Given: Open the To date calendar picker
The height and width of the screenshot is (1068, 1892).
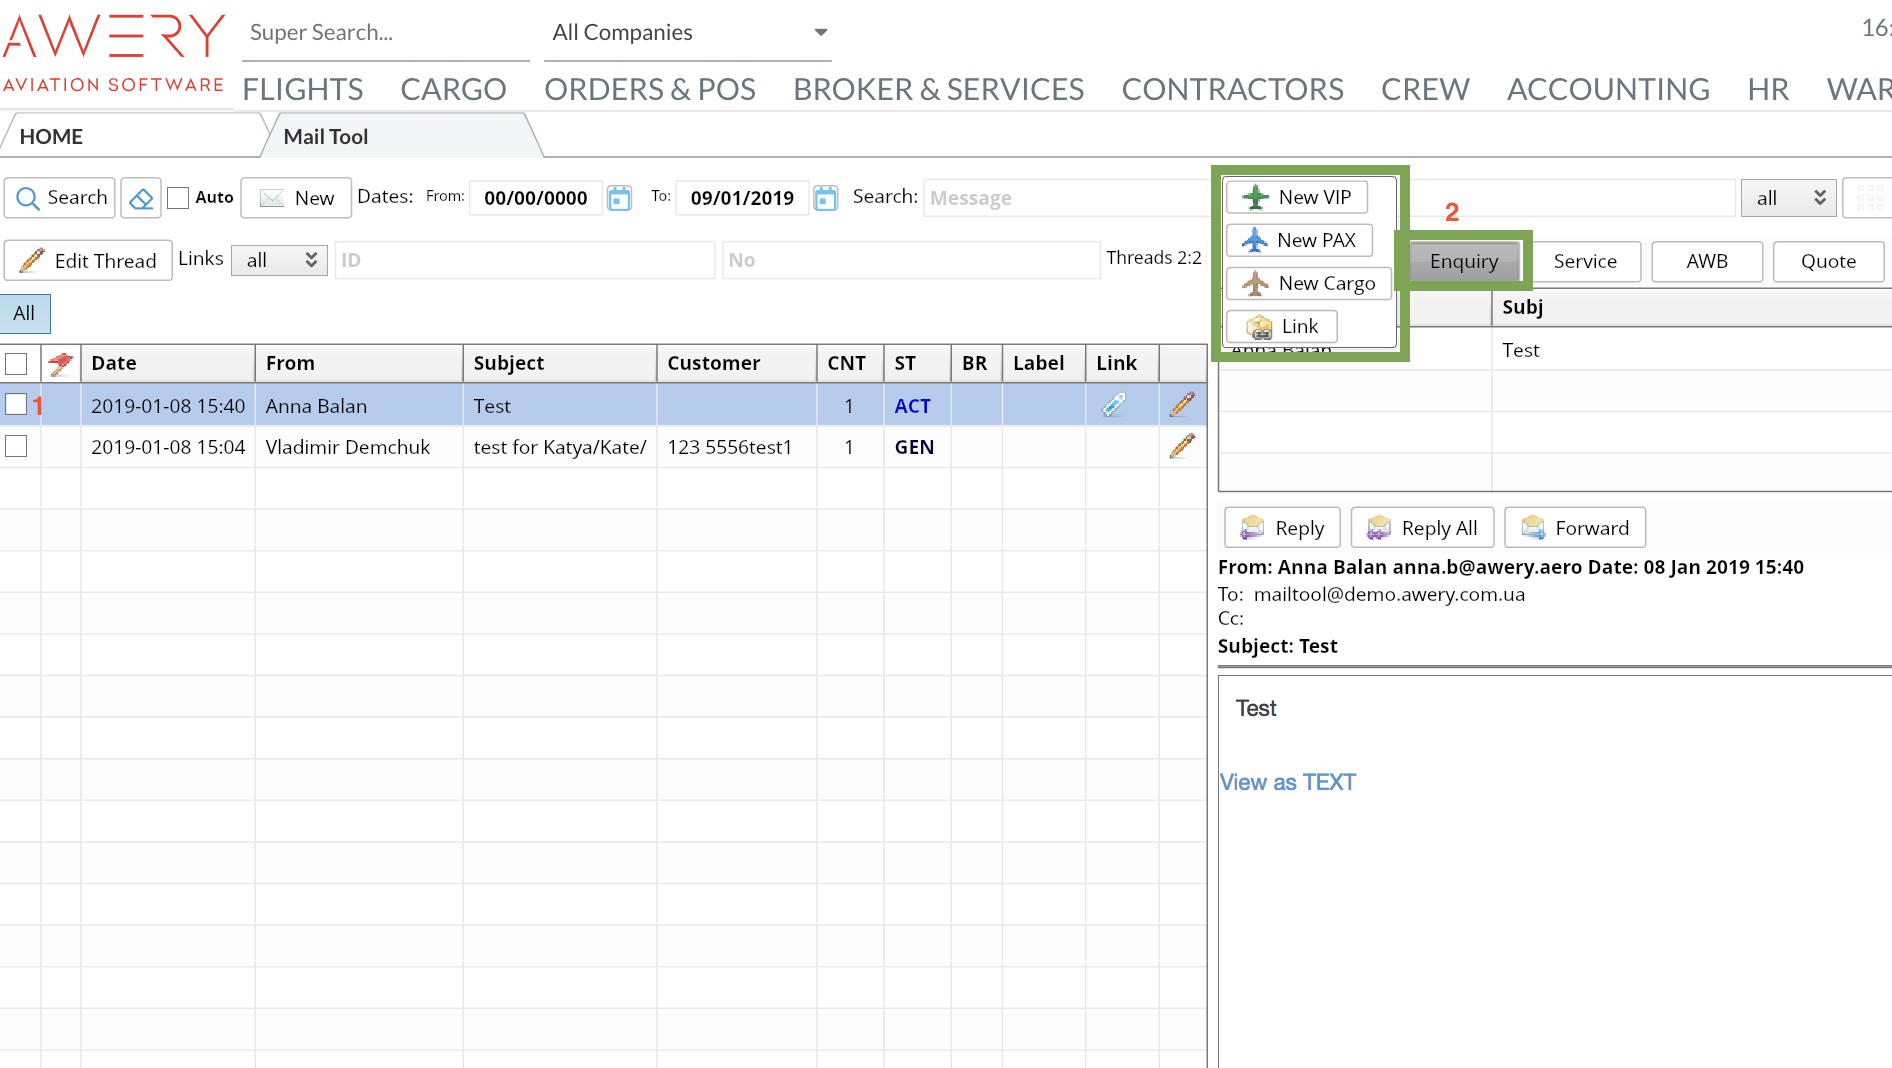Looking at the screenshot, I should [825, 198].
